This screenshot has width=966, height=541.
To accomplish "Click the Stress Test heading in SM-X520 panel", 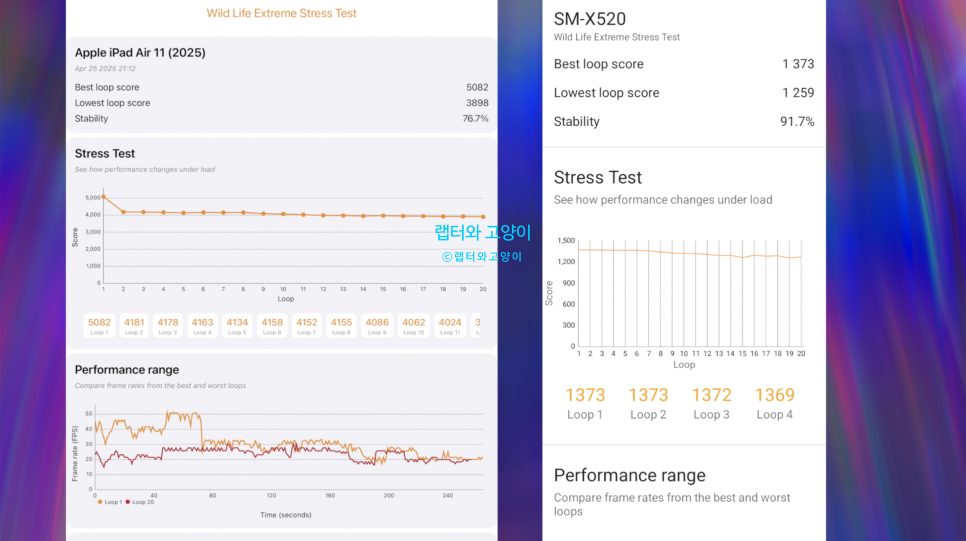I will (598, 177).
